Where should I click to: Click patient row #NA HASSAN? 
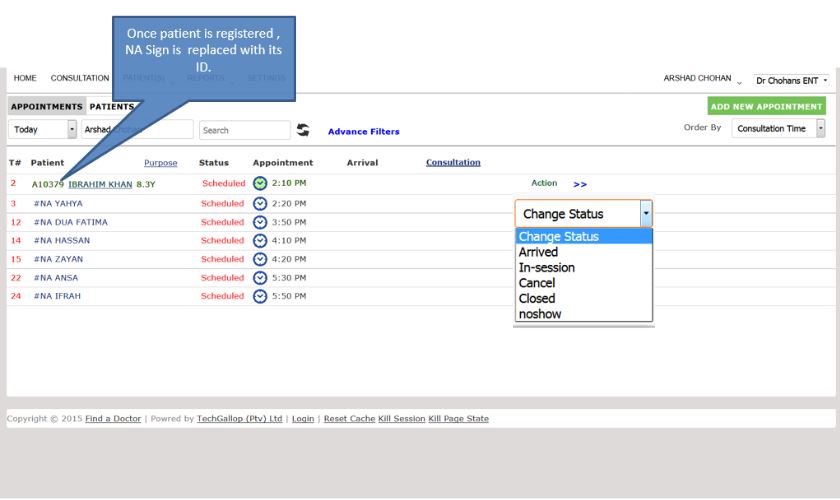tap(62, 241)
